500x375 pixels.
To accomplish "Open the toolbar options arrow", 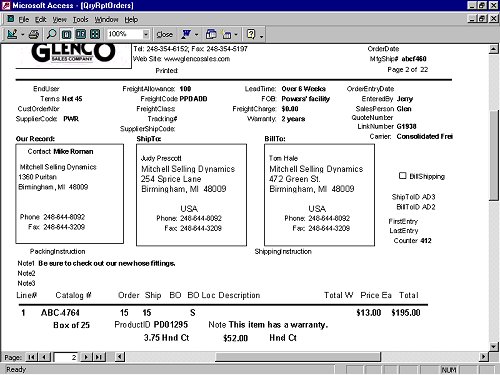I will coord(261,36).
